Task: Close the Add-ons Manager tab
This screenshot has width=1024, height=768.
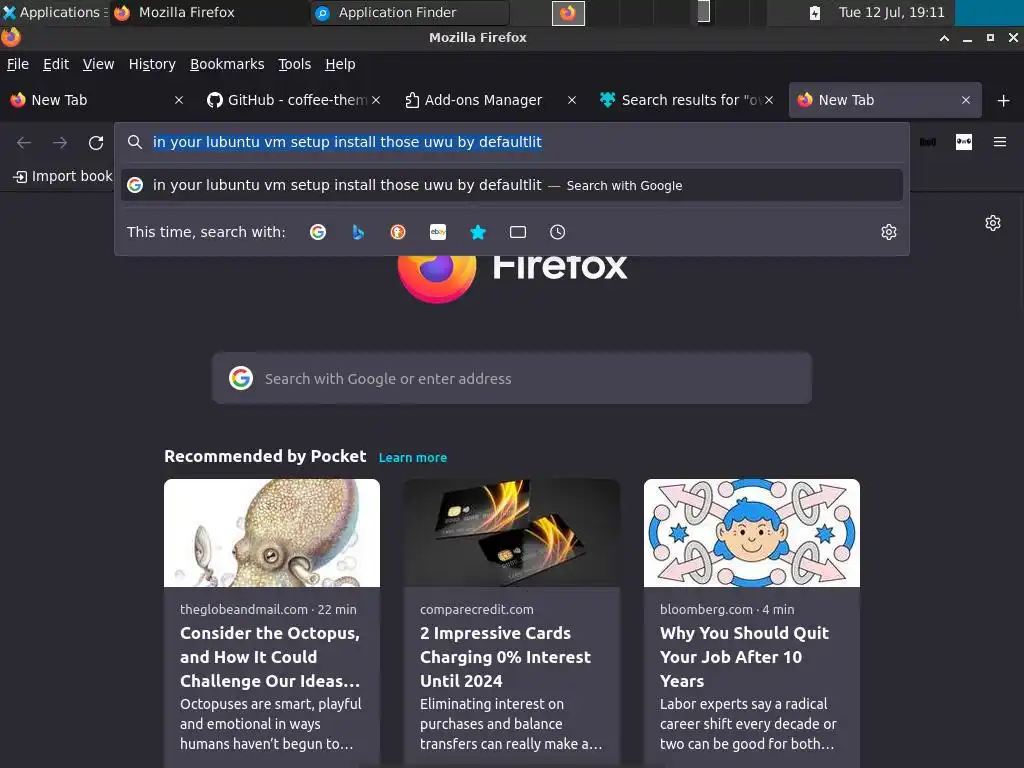Action: coord(572,100)
